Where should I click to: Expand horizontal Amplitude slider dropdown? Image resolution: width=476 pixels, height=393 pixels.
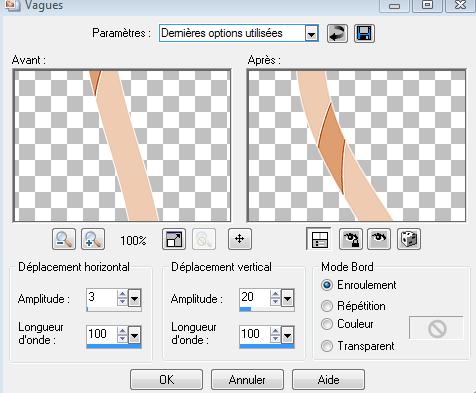coord(135,298)
